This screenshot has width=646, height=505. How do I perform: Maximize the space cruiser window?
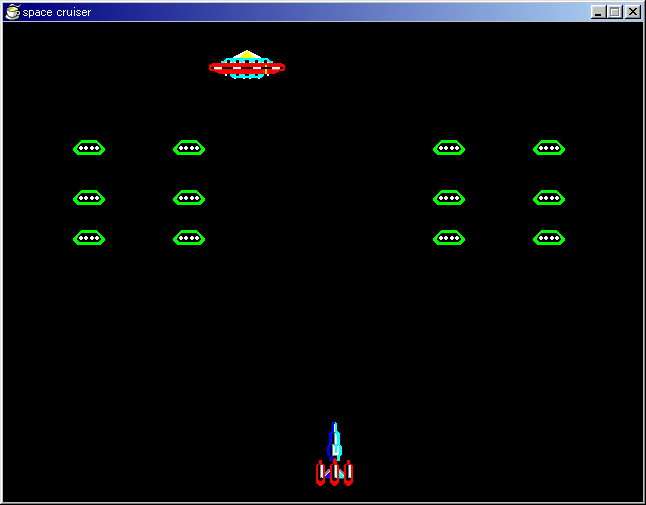[615, 12]
